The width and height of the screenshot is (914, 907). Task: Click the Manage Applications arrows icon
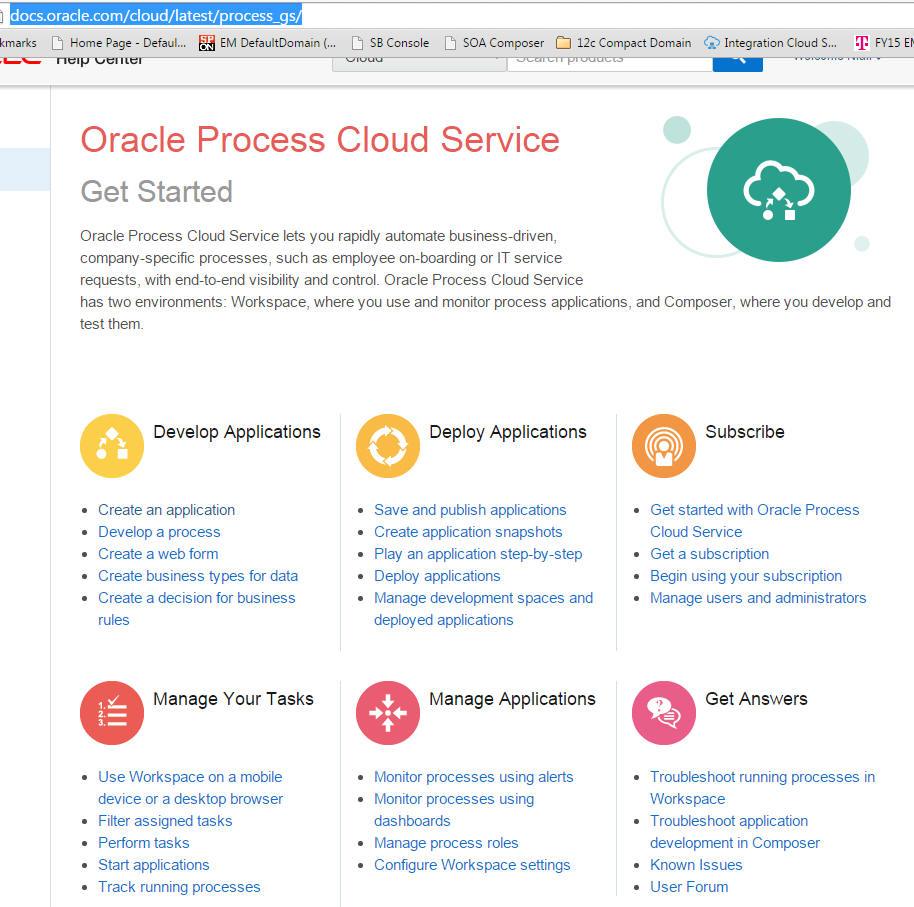(x=388, y=713)
